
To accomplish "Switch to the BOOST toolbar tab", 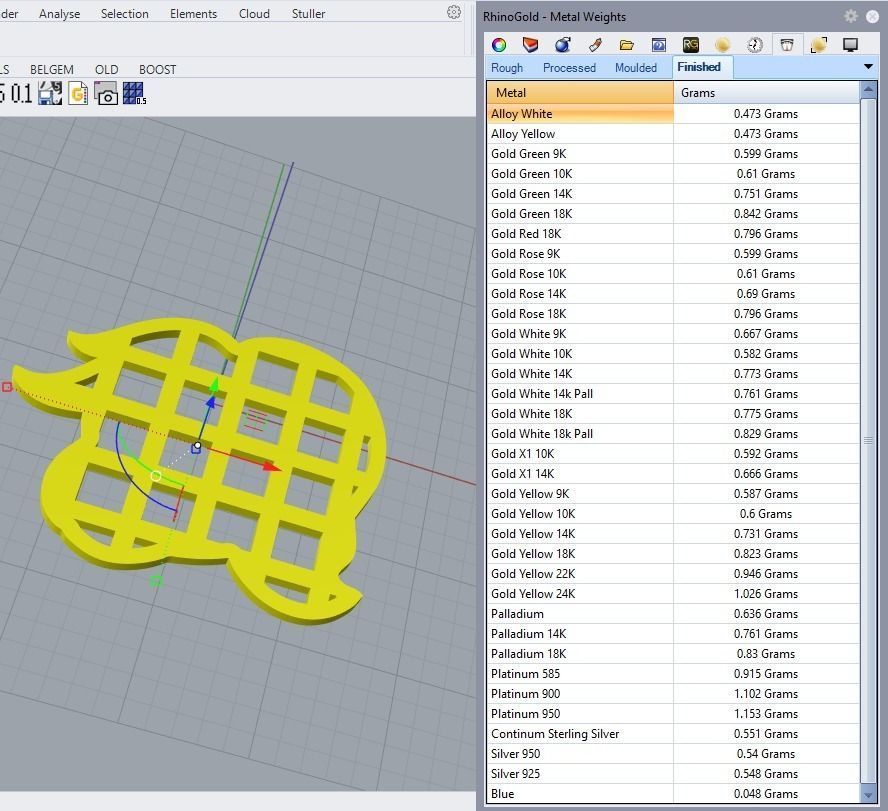I will tap(157, 70).
